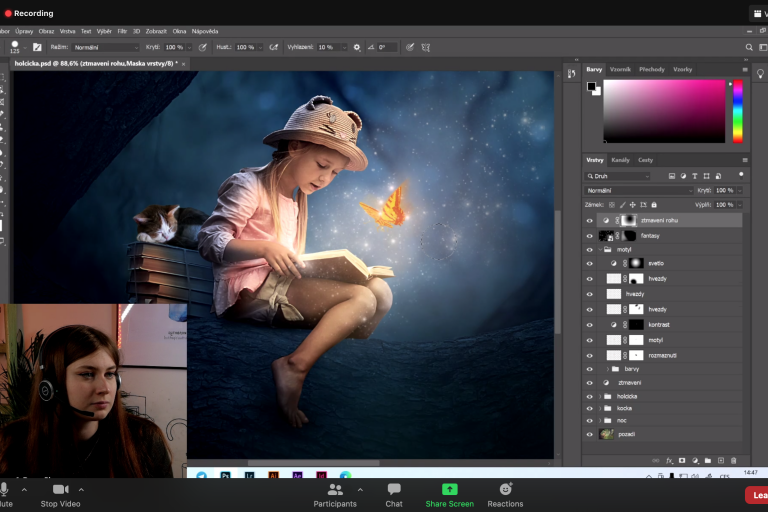Click the smoothing options gear icon
768x512 pixels.
click(x=357, y=47)
